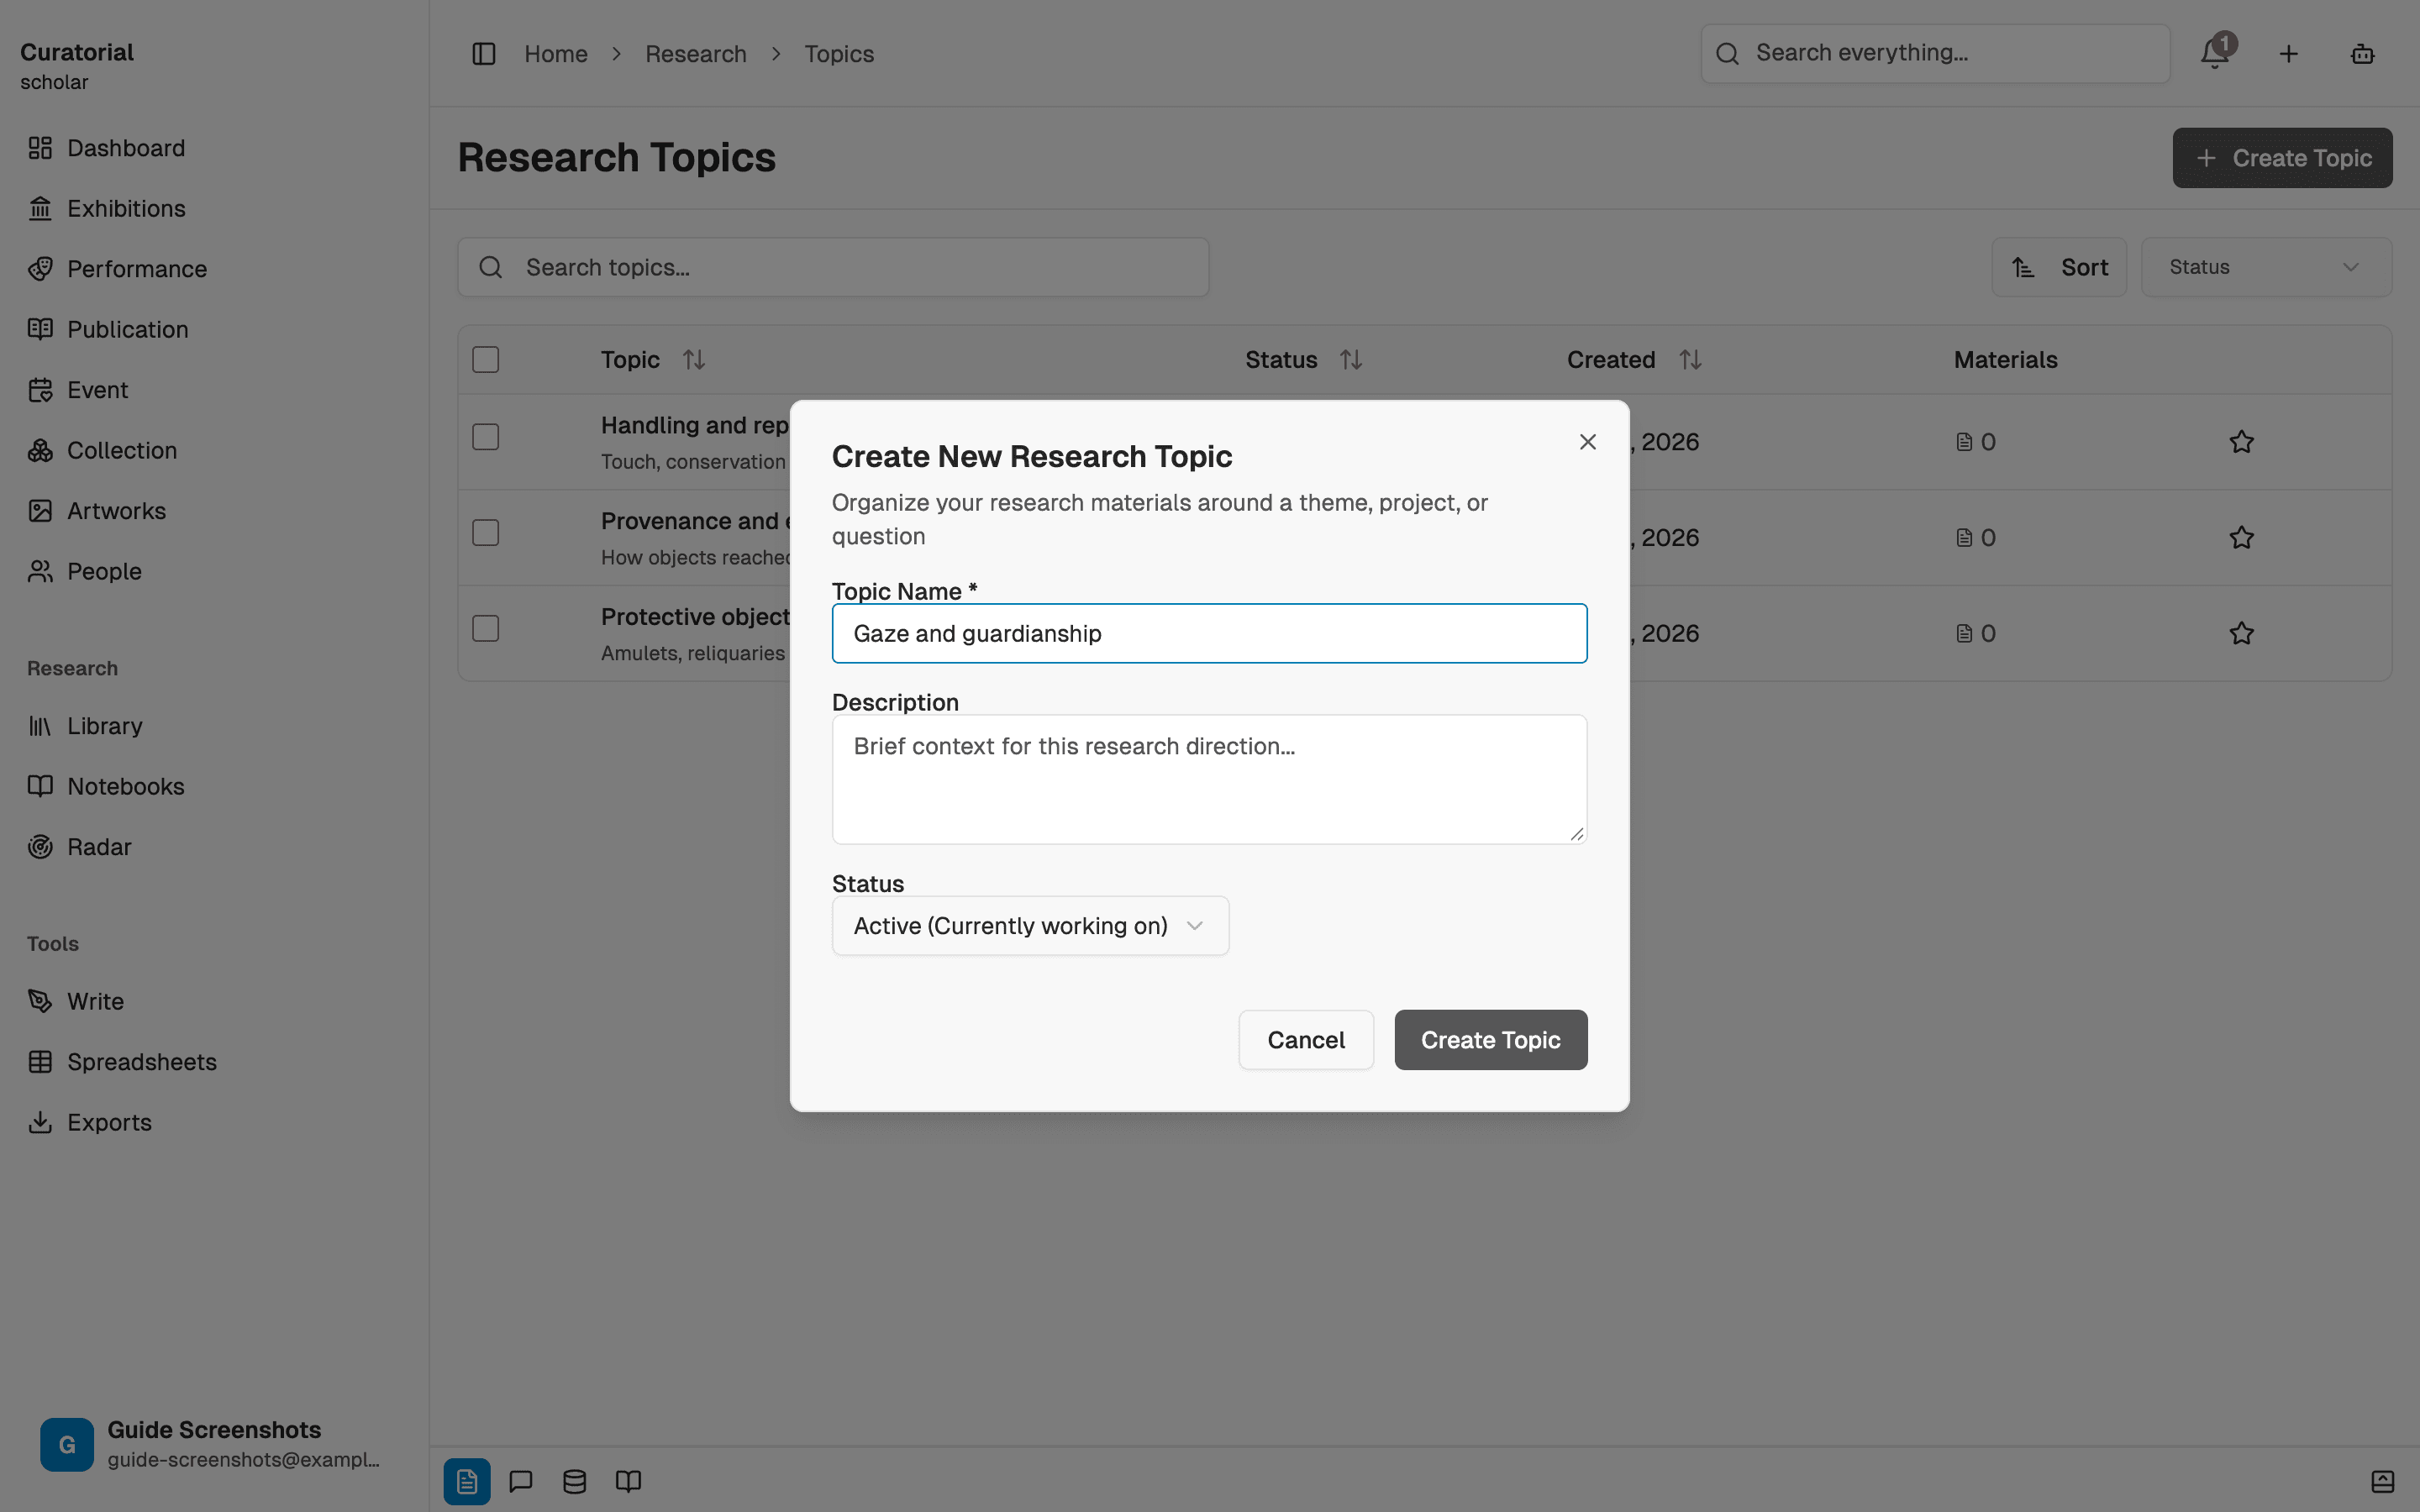Click the Topic Name input field
This screenshot has width=2420, height=1512.
coord(1209,634)
